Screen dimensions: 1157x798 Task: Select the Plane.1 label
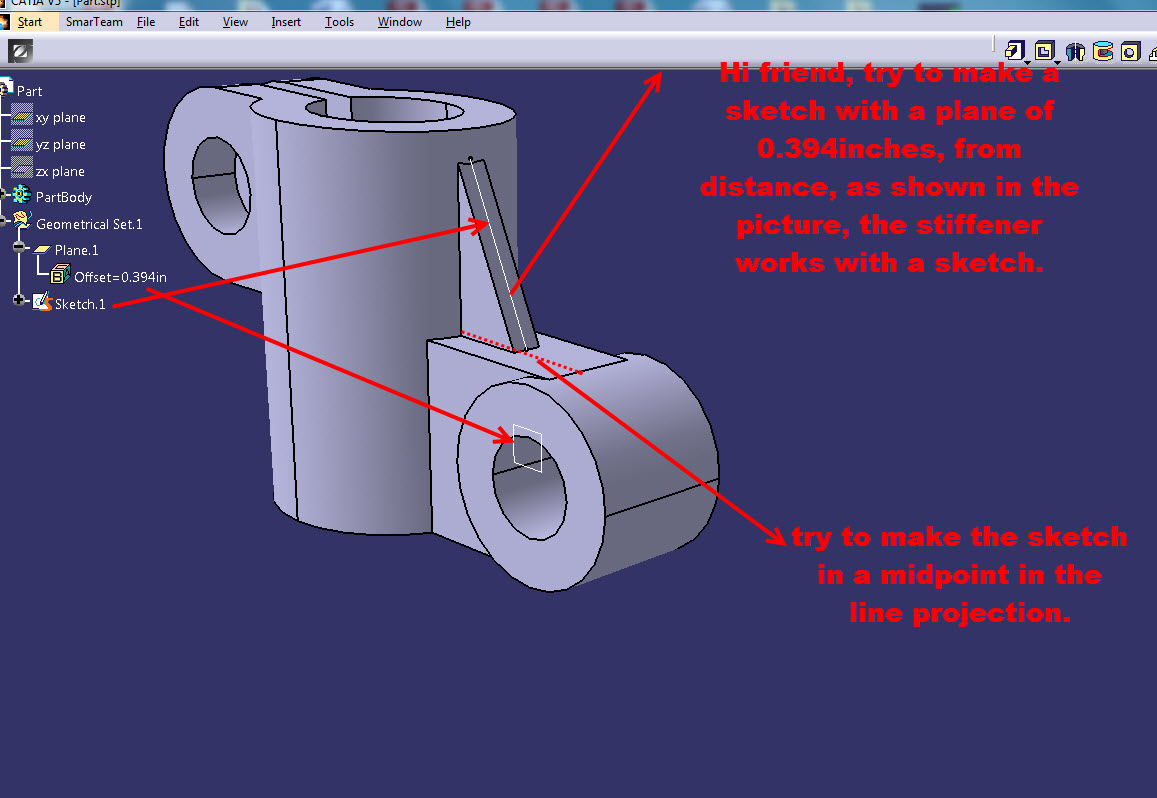click(x=77, y=250)
